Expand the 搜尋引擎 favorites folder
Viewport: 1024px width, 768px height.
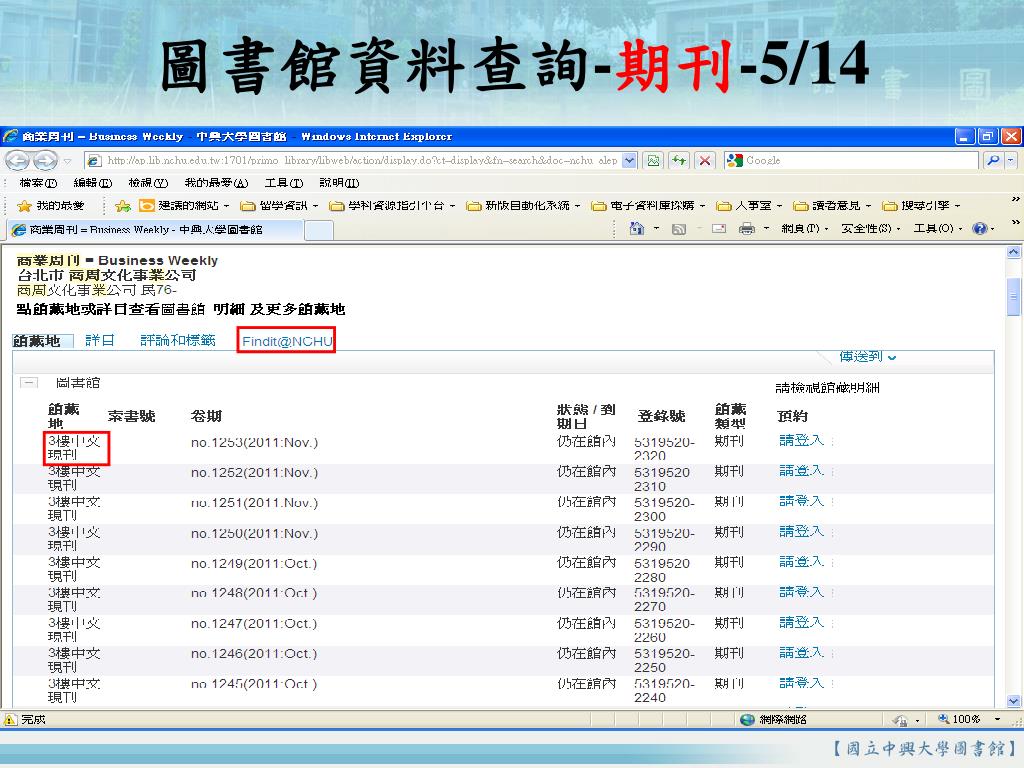[x=921, y=206]
